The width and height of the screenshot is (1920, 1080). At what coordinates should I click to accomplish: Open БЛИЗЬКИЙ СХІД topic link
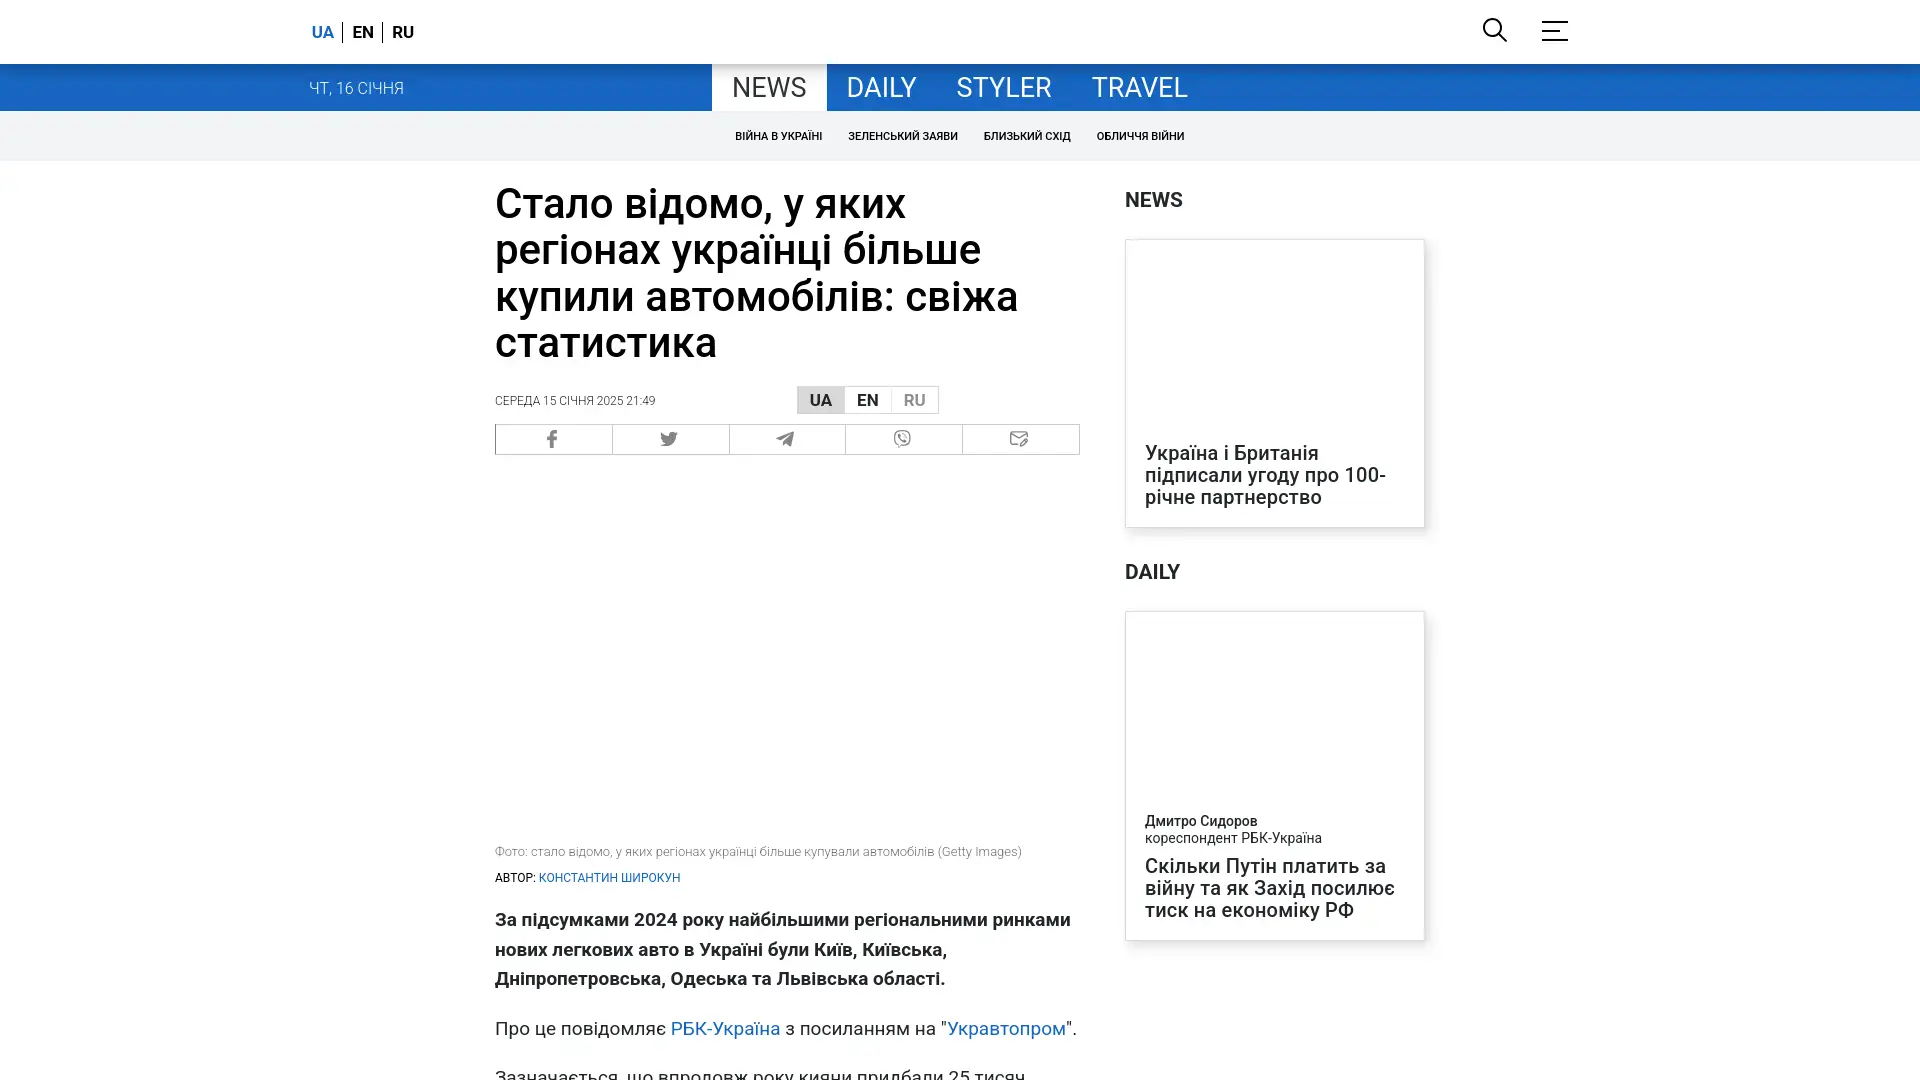1026,136
